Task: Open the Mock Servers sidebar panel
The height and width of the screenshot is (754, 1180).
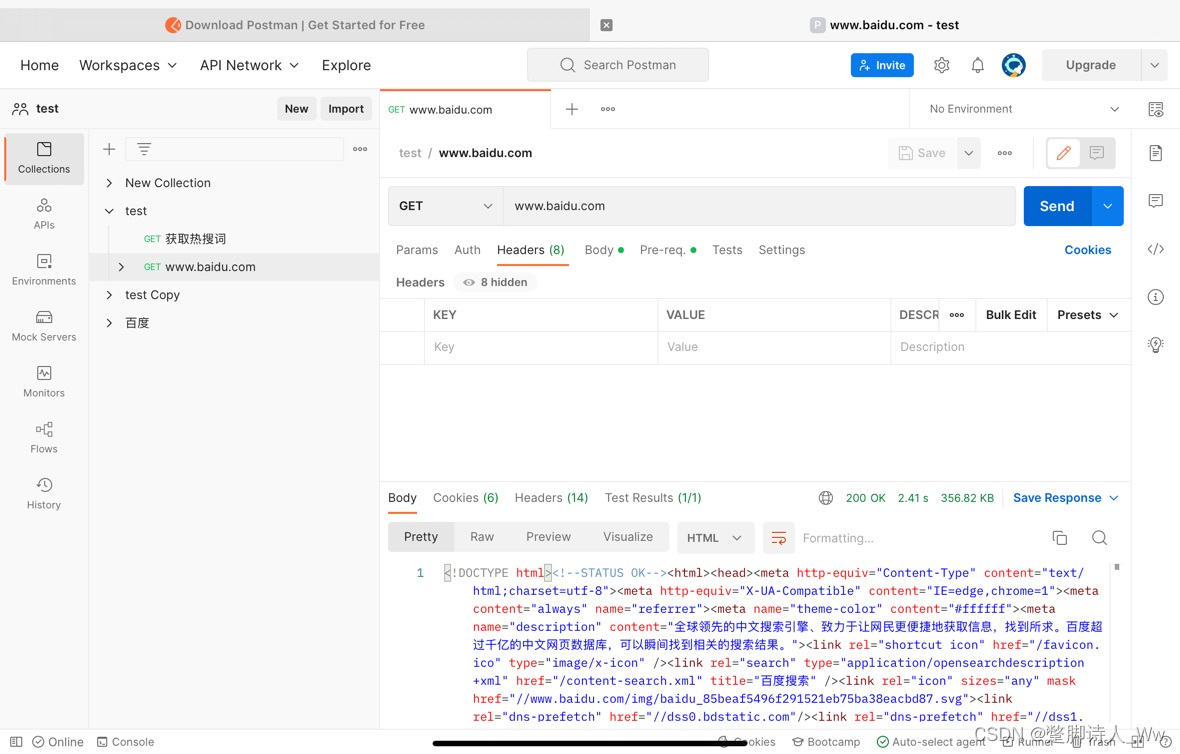Action: point(44,326)
